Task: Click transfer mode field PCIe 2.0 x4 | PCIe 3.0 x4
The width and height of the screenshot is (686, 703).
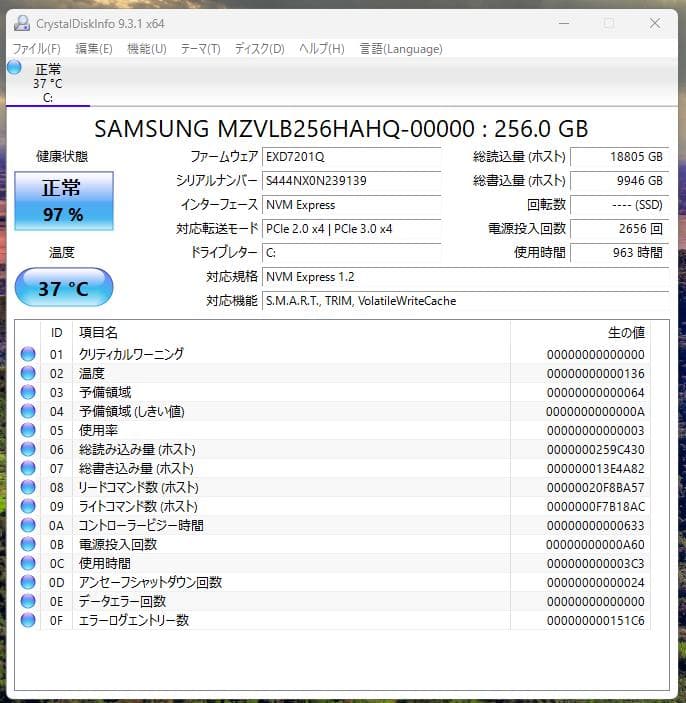Action: coord(352,229)
